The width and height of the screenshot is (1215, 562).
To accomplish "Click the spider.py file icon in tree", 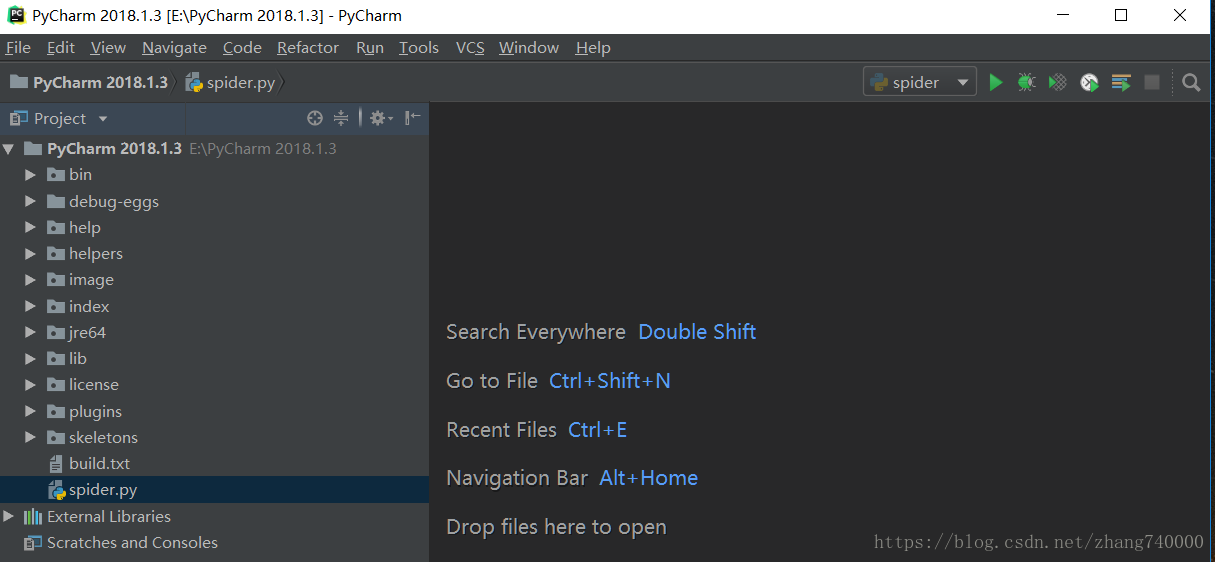I will point(56,490).
